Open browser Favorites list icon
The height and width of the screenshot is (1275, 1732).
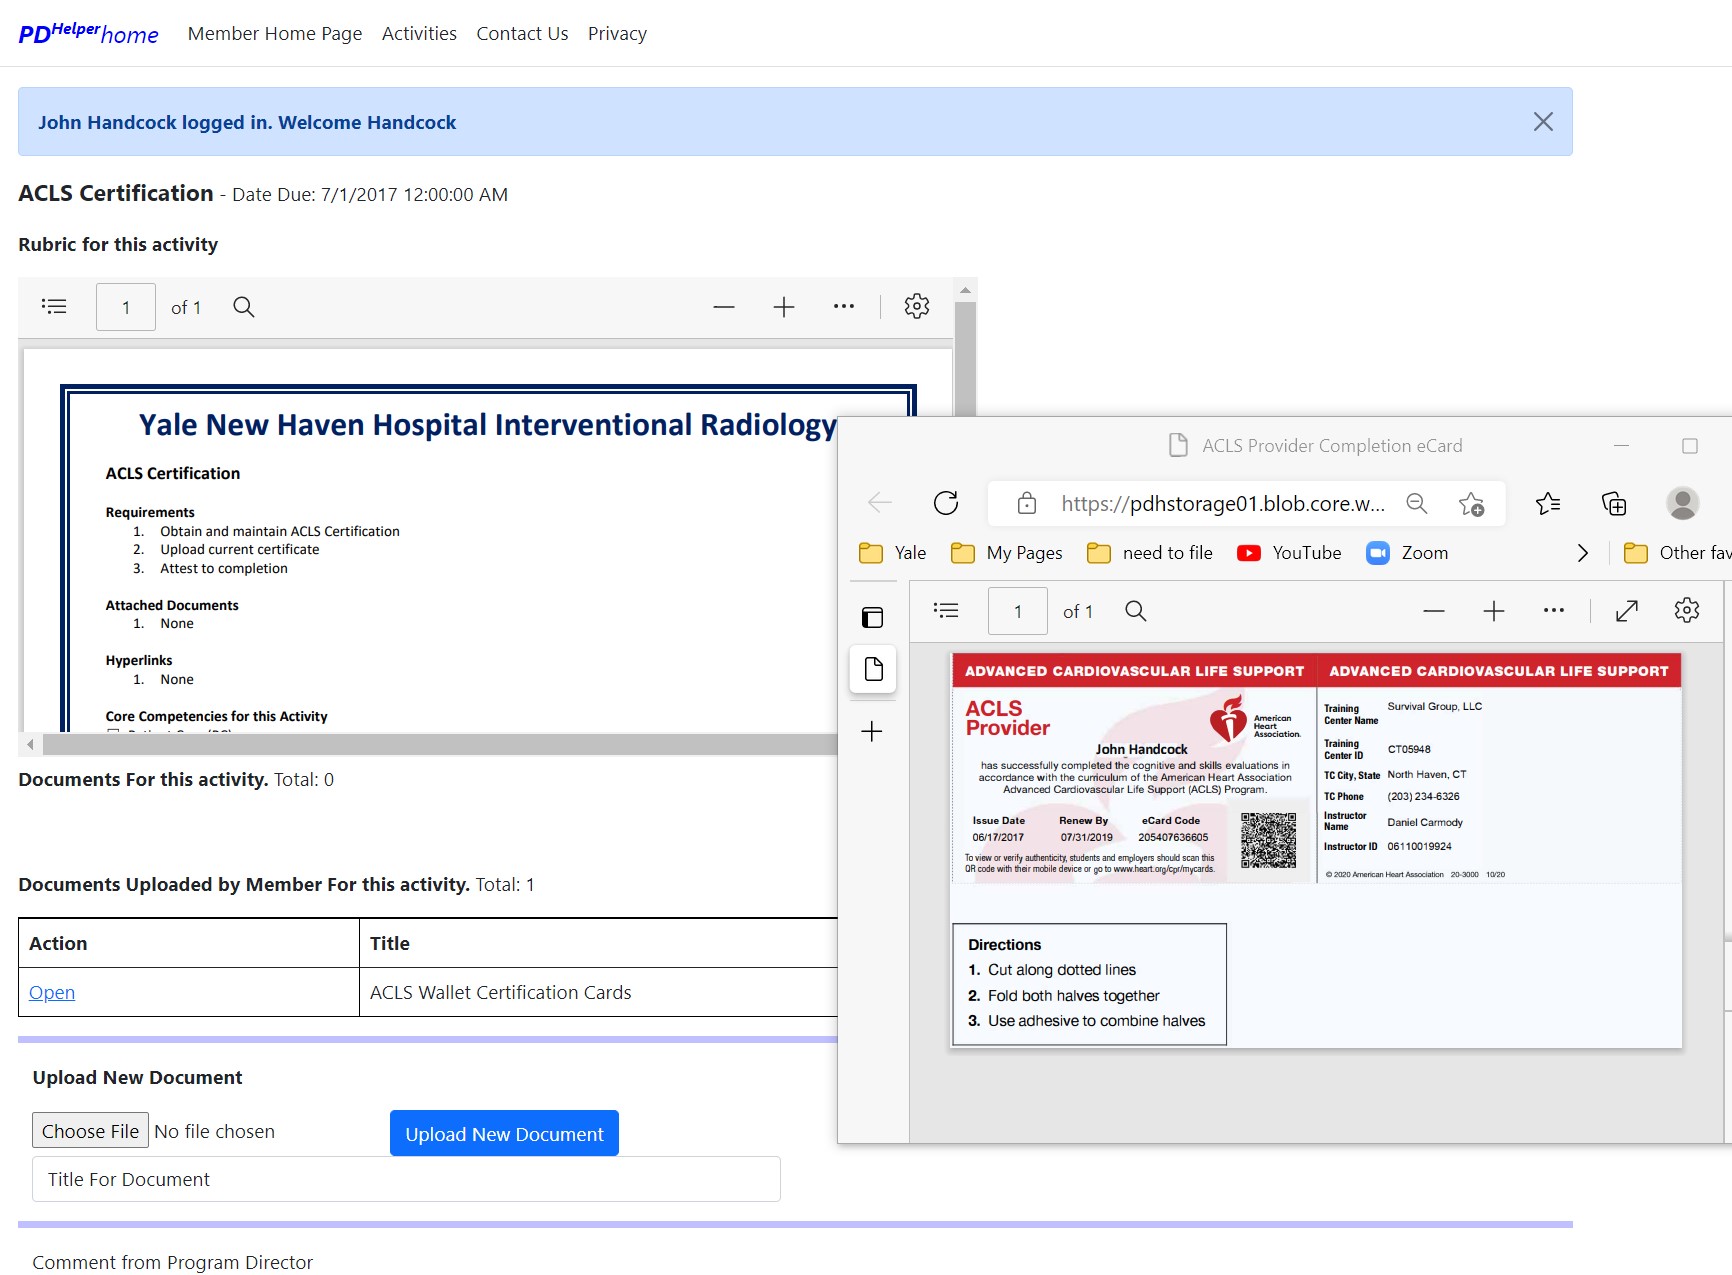tap(1548, 503)
